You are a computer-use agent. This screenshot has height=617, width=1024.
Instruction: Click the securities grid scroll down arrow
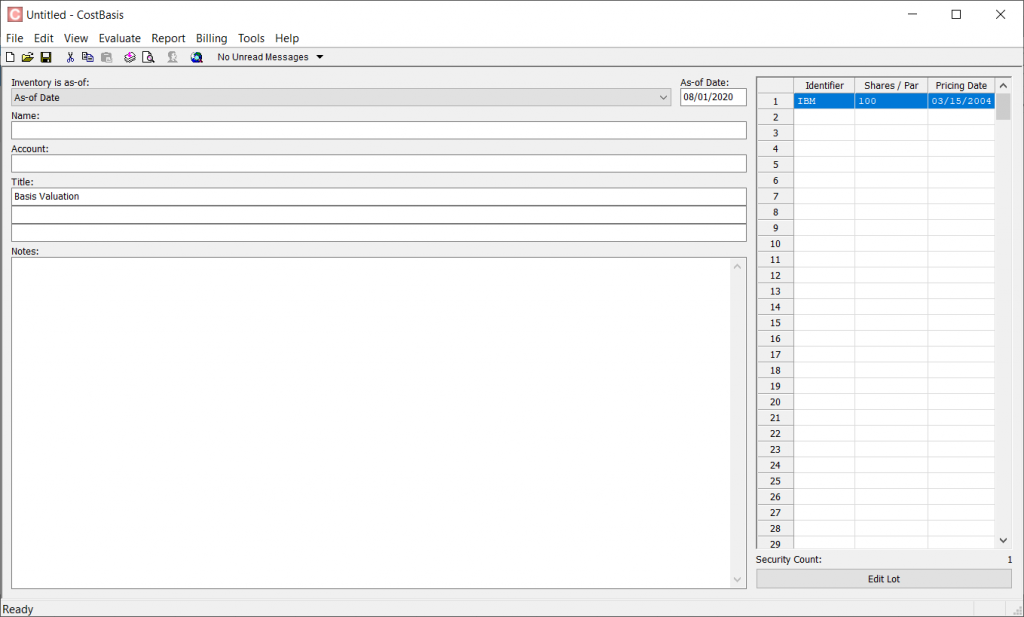[x=1004, y=541]
